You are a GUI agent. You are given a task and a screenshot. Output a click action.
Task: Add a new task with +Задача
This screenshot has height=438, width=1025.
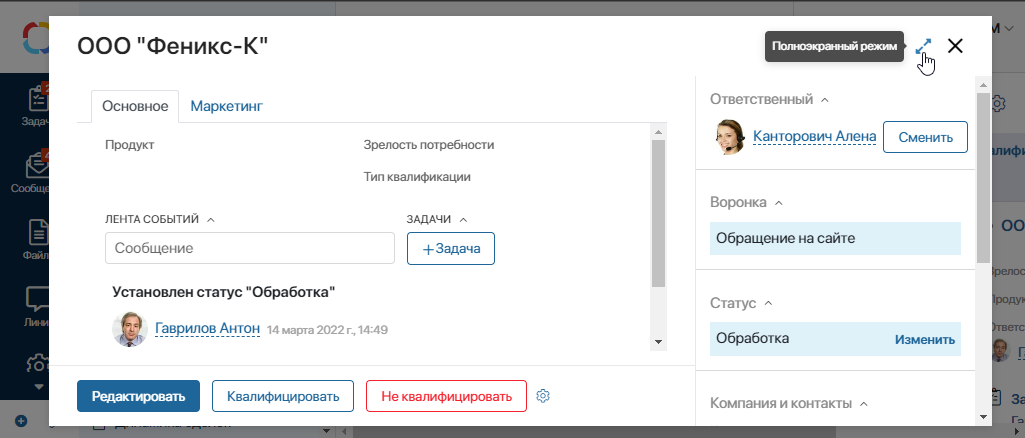pyautogui.click(x=451, y=248)
